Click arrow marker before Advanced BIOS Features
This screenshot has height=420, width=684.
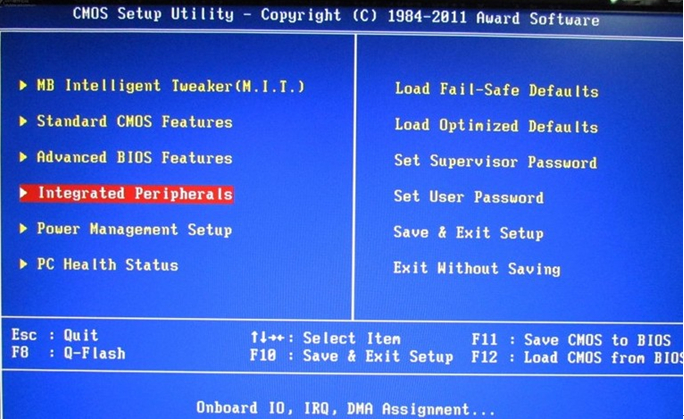(x=23, y=157)
